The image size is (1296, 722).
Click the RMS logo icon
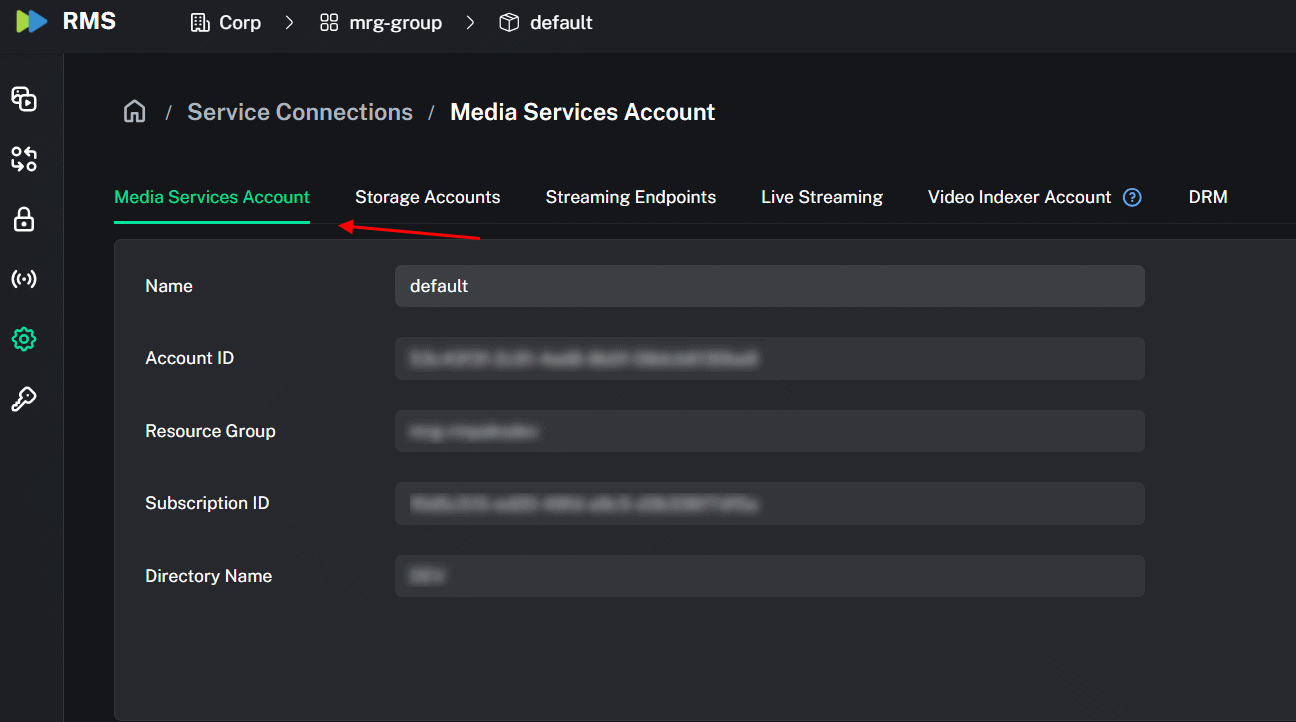click(x=32, y=21)
